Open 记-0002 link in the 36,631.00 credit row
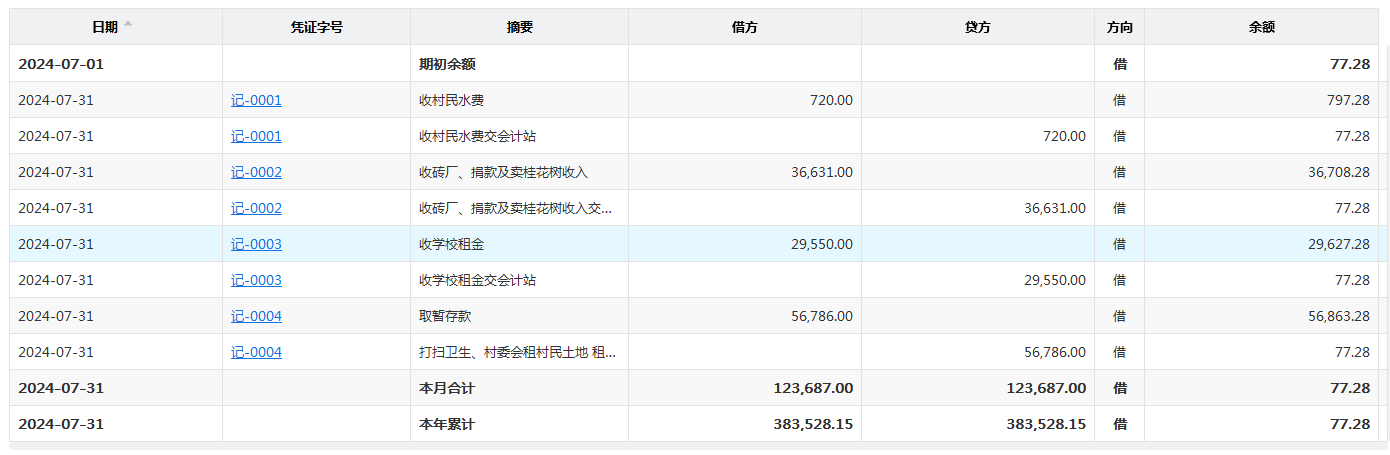1390x455 pixels. [256, 208]
